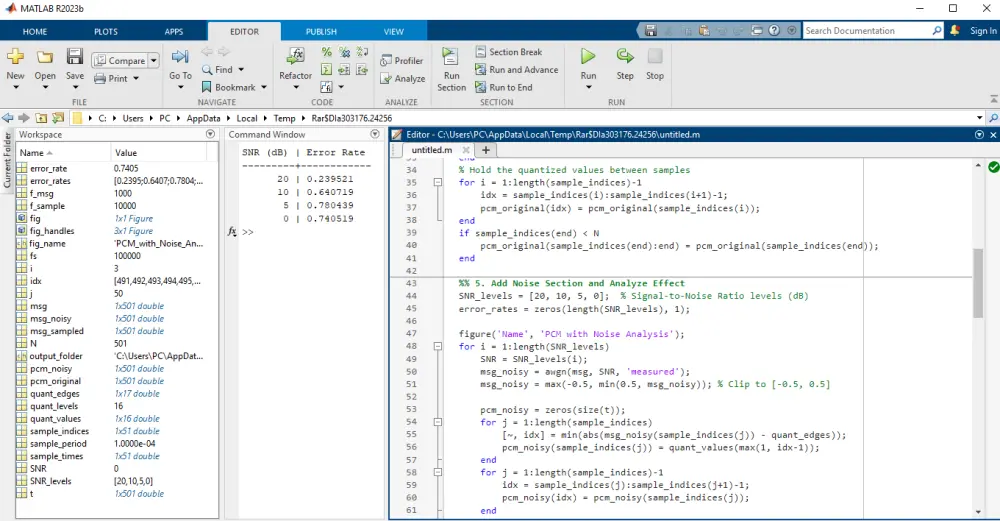The image size is (1000, 521).
Task: Click the AppData folder in the address bar
Action: click(x=203, y=118)
